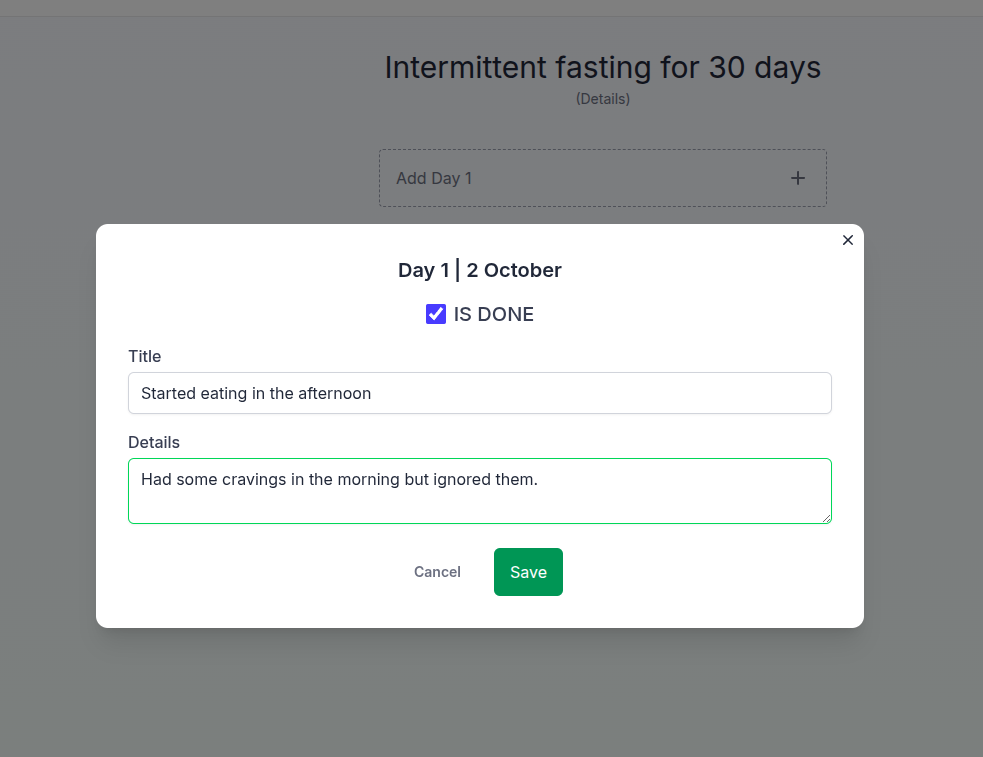Click the Details heading under the challenge title
This screenshot has height=757, width=983.
(602, 98)
